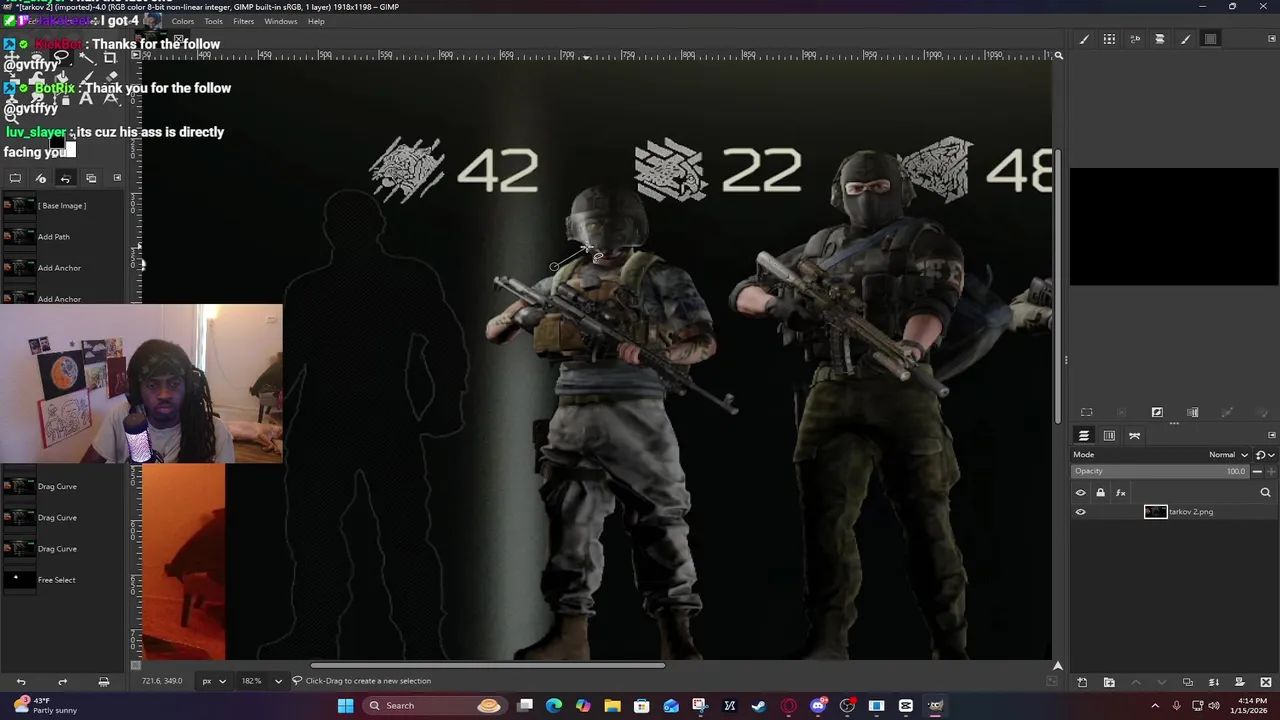Switch to the Layers tab
Screen dimensions: 1280x720
(1083, 435)
